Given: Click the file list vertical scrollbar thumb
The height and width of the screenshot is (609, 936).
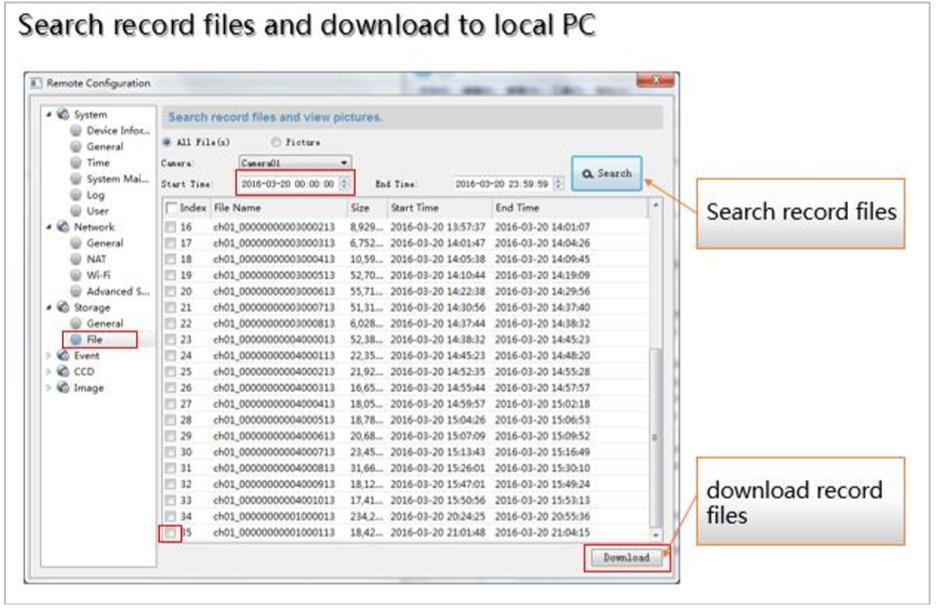Looking at the screenshot, I should (x=655, y=436).
